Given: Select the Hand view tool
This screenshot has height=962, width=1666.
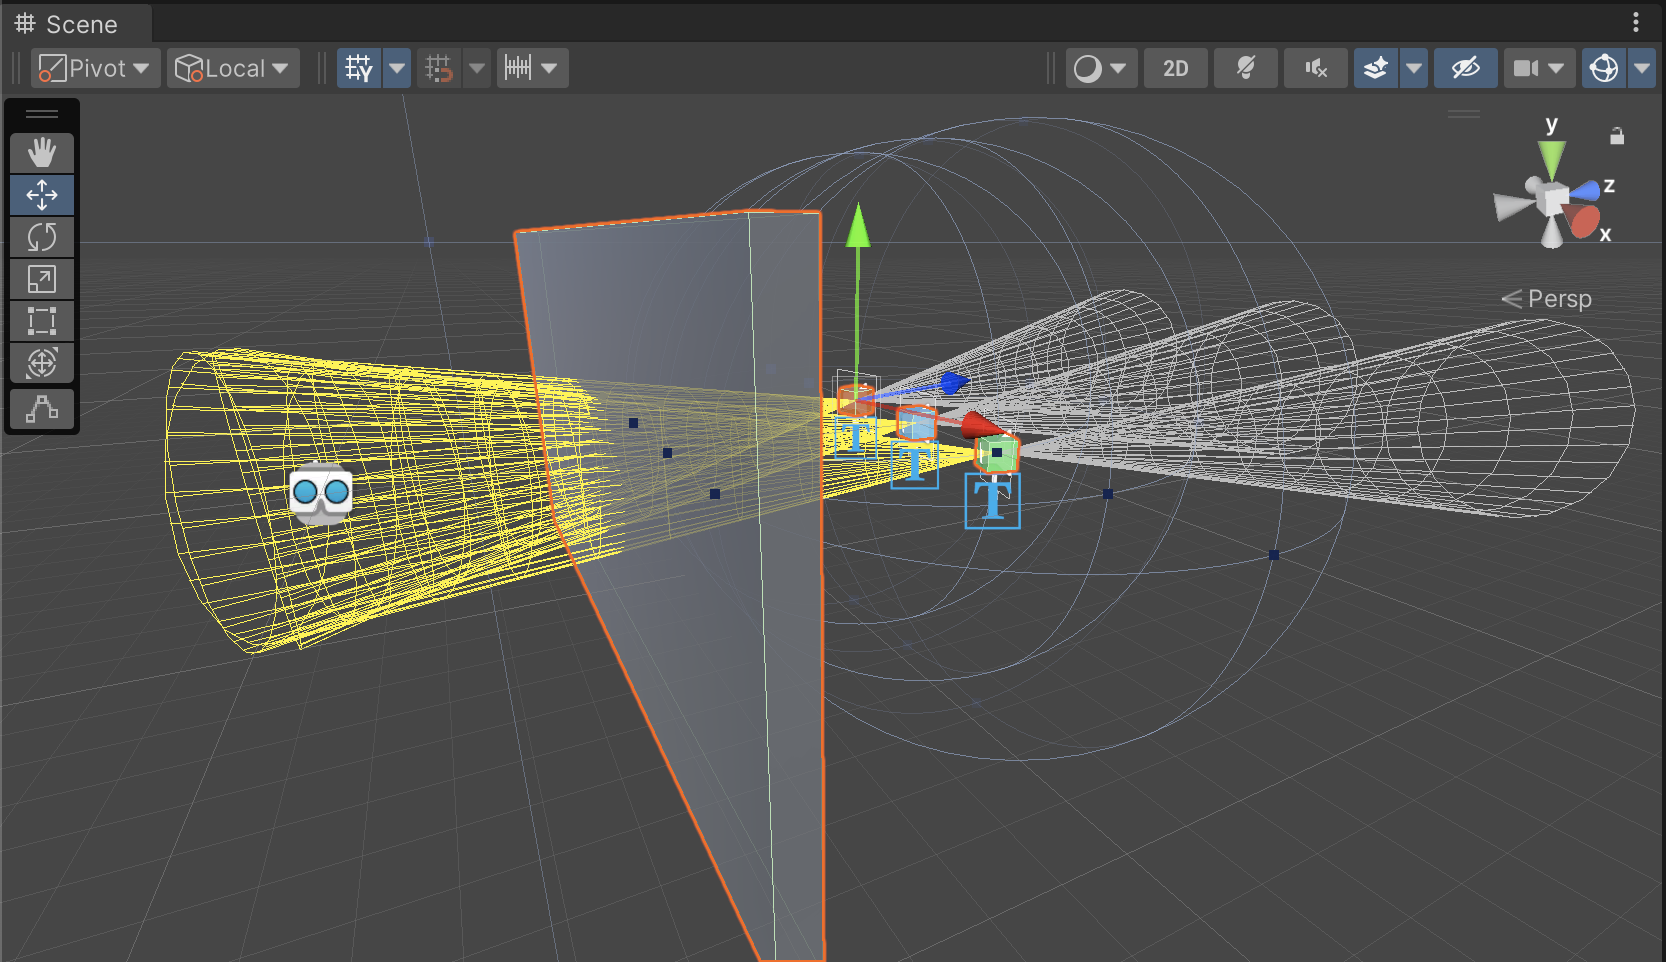Looking at the screenshot, I should 42,153.
